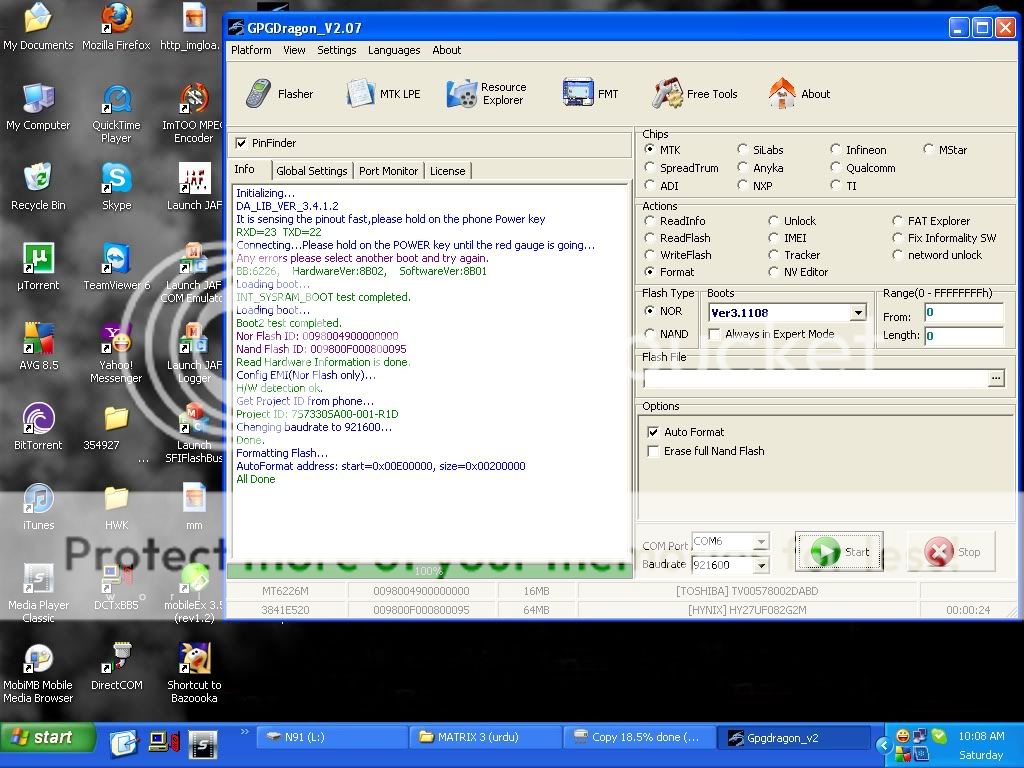This screenshot has width=1024, height=768.
Task: Select the Media Player Classic icon
Action: tap(38, 593)
